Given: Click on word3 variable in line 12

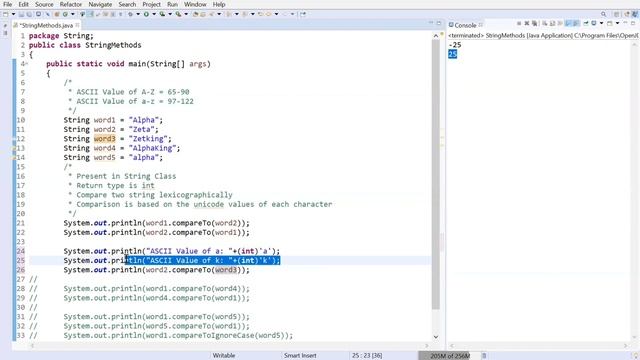Looking at the screenshot, I should point(104,139).
